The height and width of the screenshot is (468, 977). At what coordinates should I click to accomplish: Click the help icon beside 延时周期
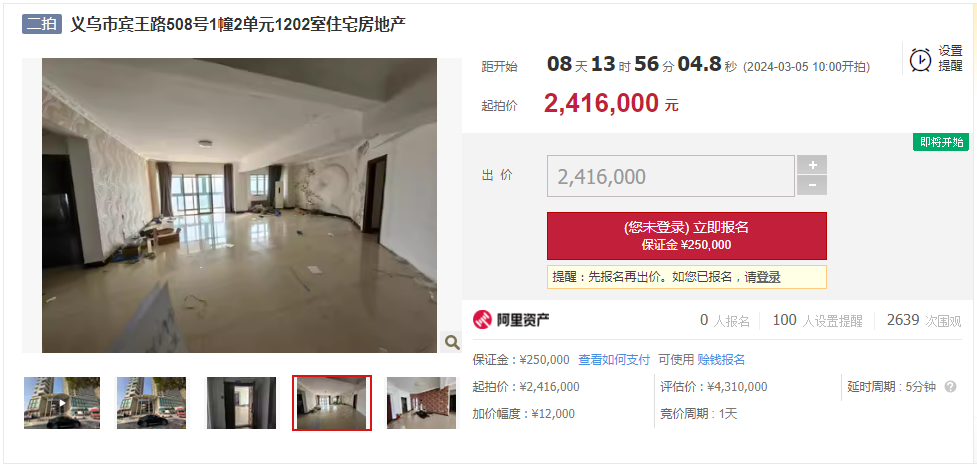coord(950,387)
